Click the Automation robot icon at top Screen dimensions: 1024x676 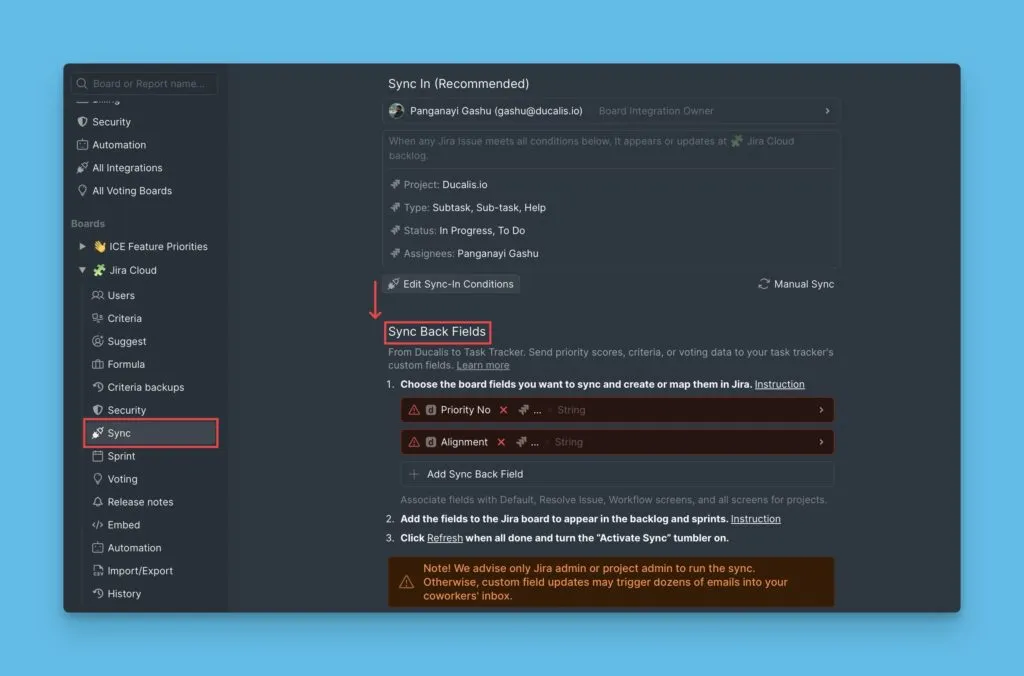tap(83, 145)
